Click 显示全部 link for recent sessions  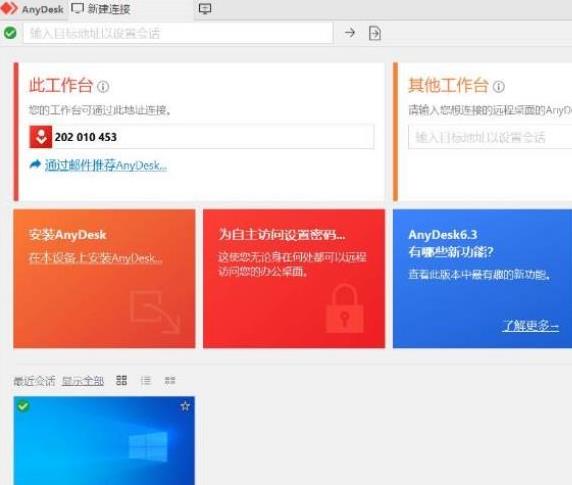83,381
